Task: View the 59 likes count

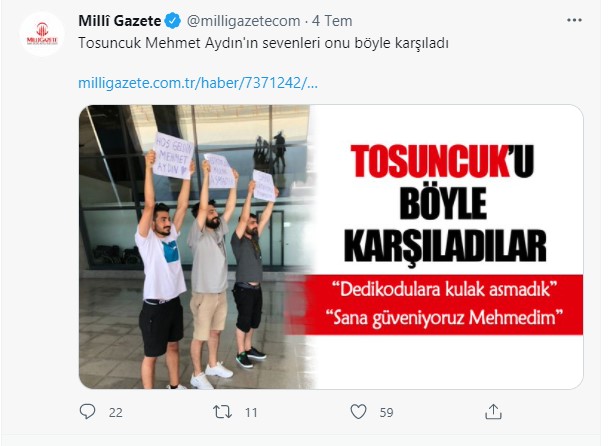Action: pos(386,412)
